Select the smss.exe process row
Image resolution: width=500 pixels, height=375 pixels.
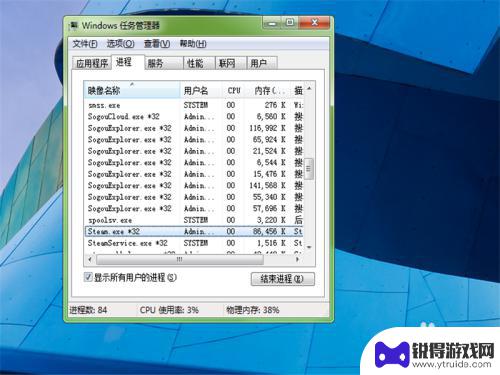194,105
